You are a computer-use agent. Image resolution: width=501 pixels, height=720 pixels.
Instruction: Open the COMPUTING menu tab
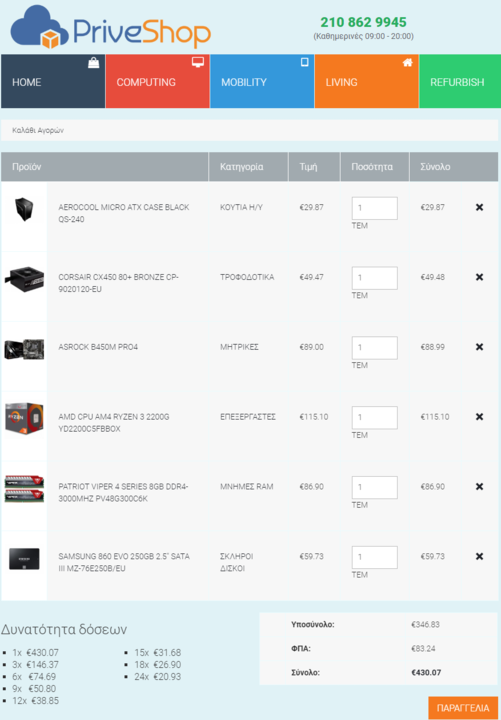coord(158,81)
